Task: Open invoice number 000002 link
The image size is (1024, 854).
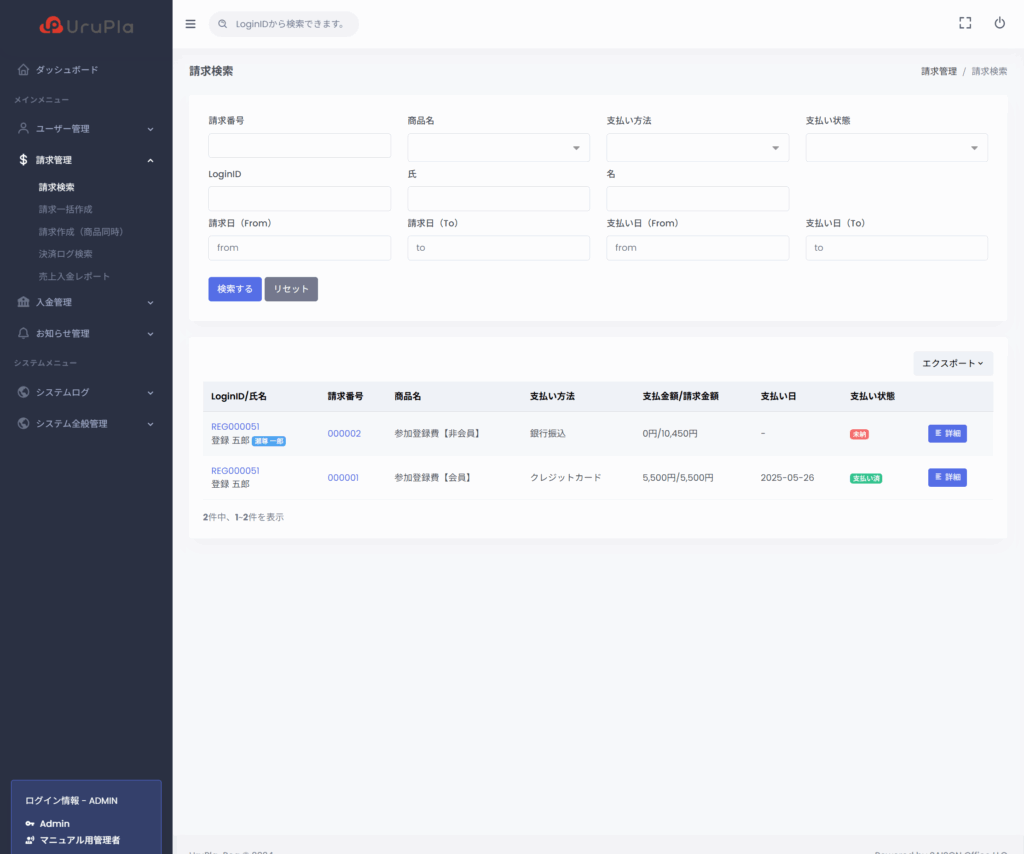Action: pos(344,434)
